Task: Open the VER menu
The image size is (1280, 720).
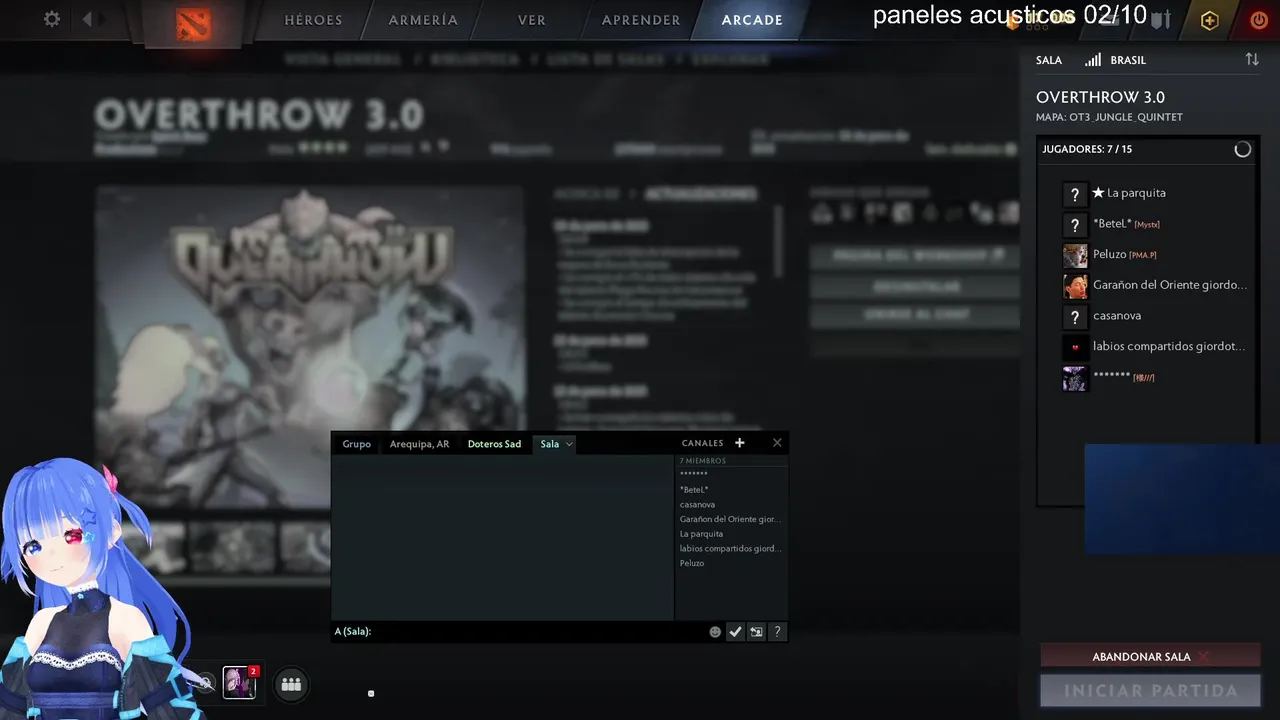Action: click(x=532, y=20)
